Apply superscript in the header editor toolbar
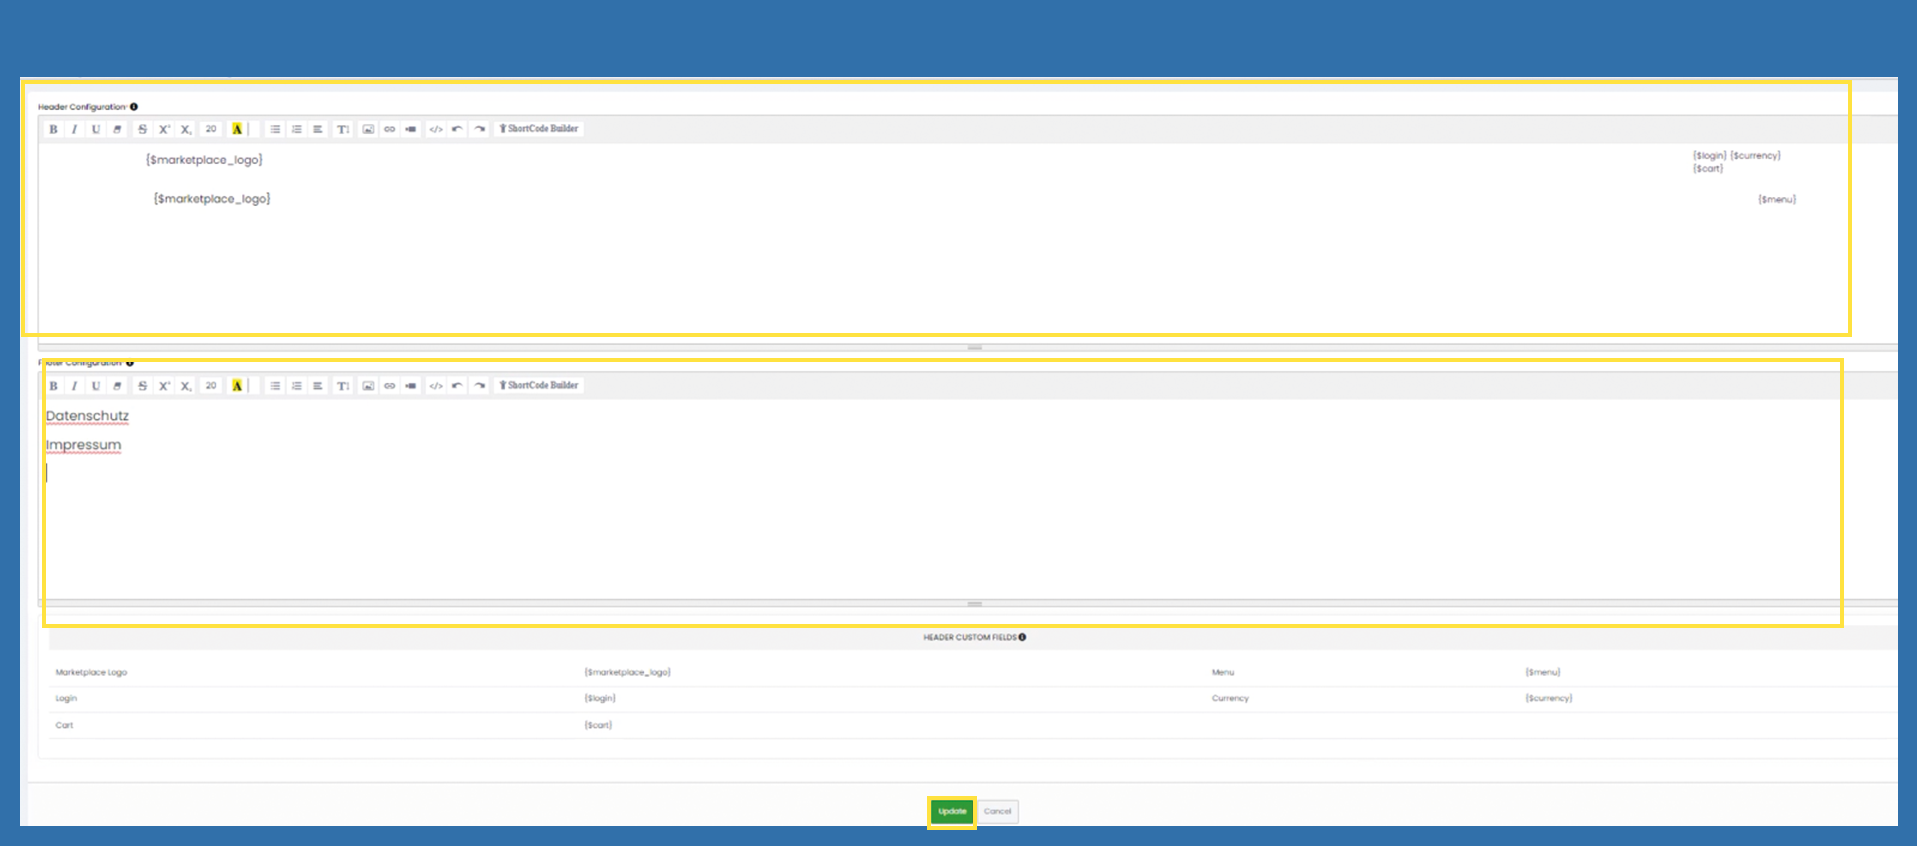 pyautogui.click(x=164, y=129)
